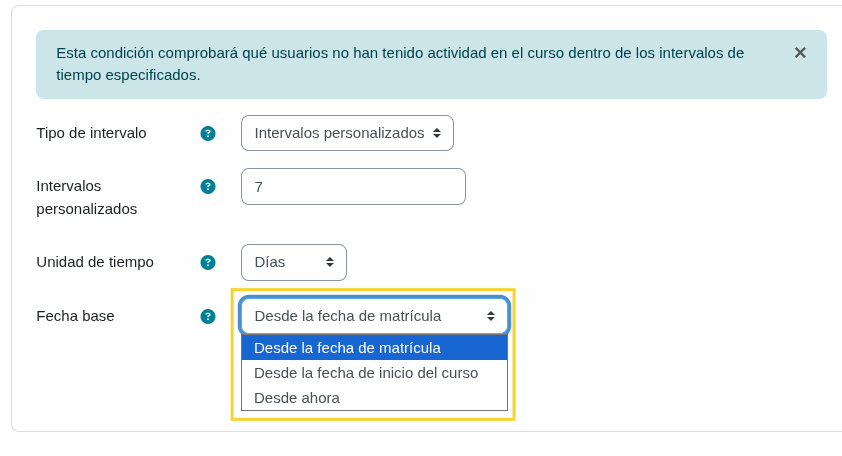Dismiss the blue info alert message
842x456 pixels.
(800, 53)
